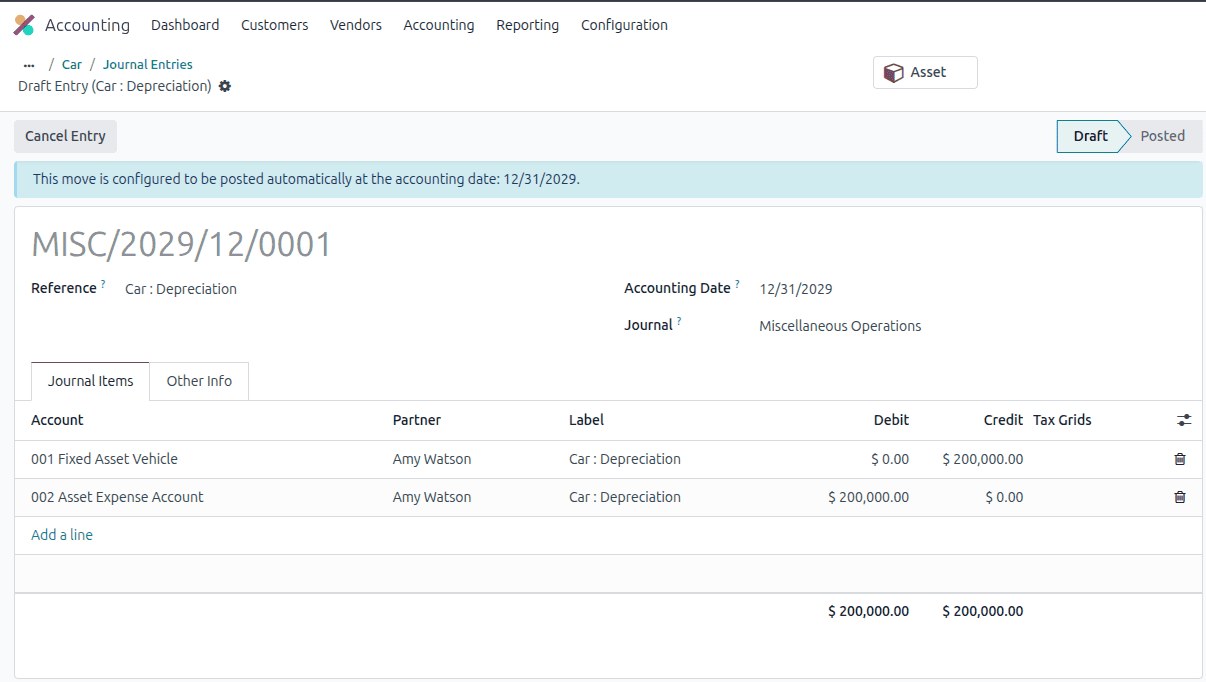Switch to the Other Info tab
The height and width of the screenshot is (682, 1206).
(x=198, y=381)
